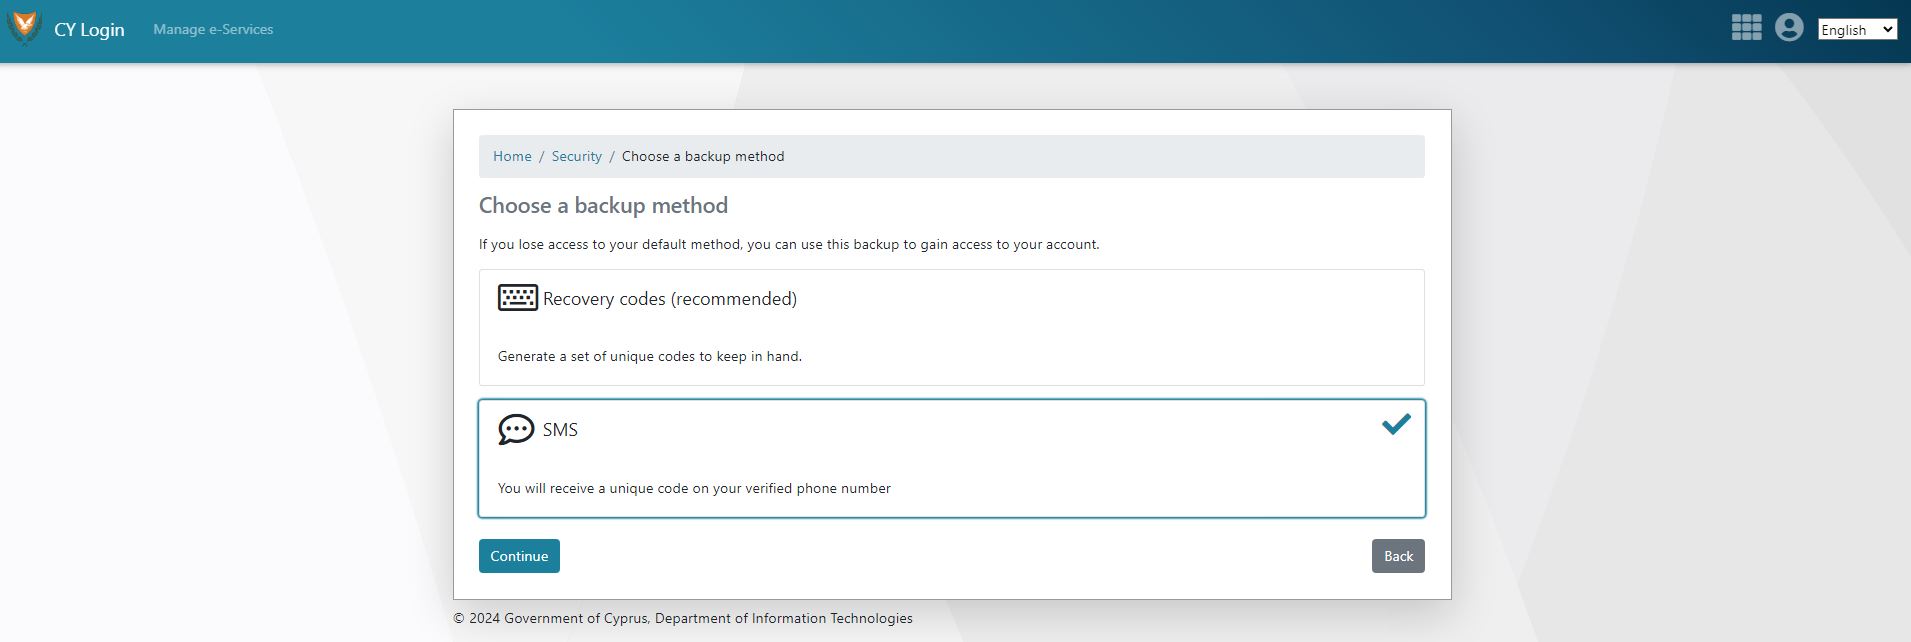Click the Cyprus coat of arms logo
Image resolution: width=1911 pixels, height=642 pixels.
(x=24, y=28)
